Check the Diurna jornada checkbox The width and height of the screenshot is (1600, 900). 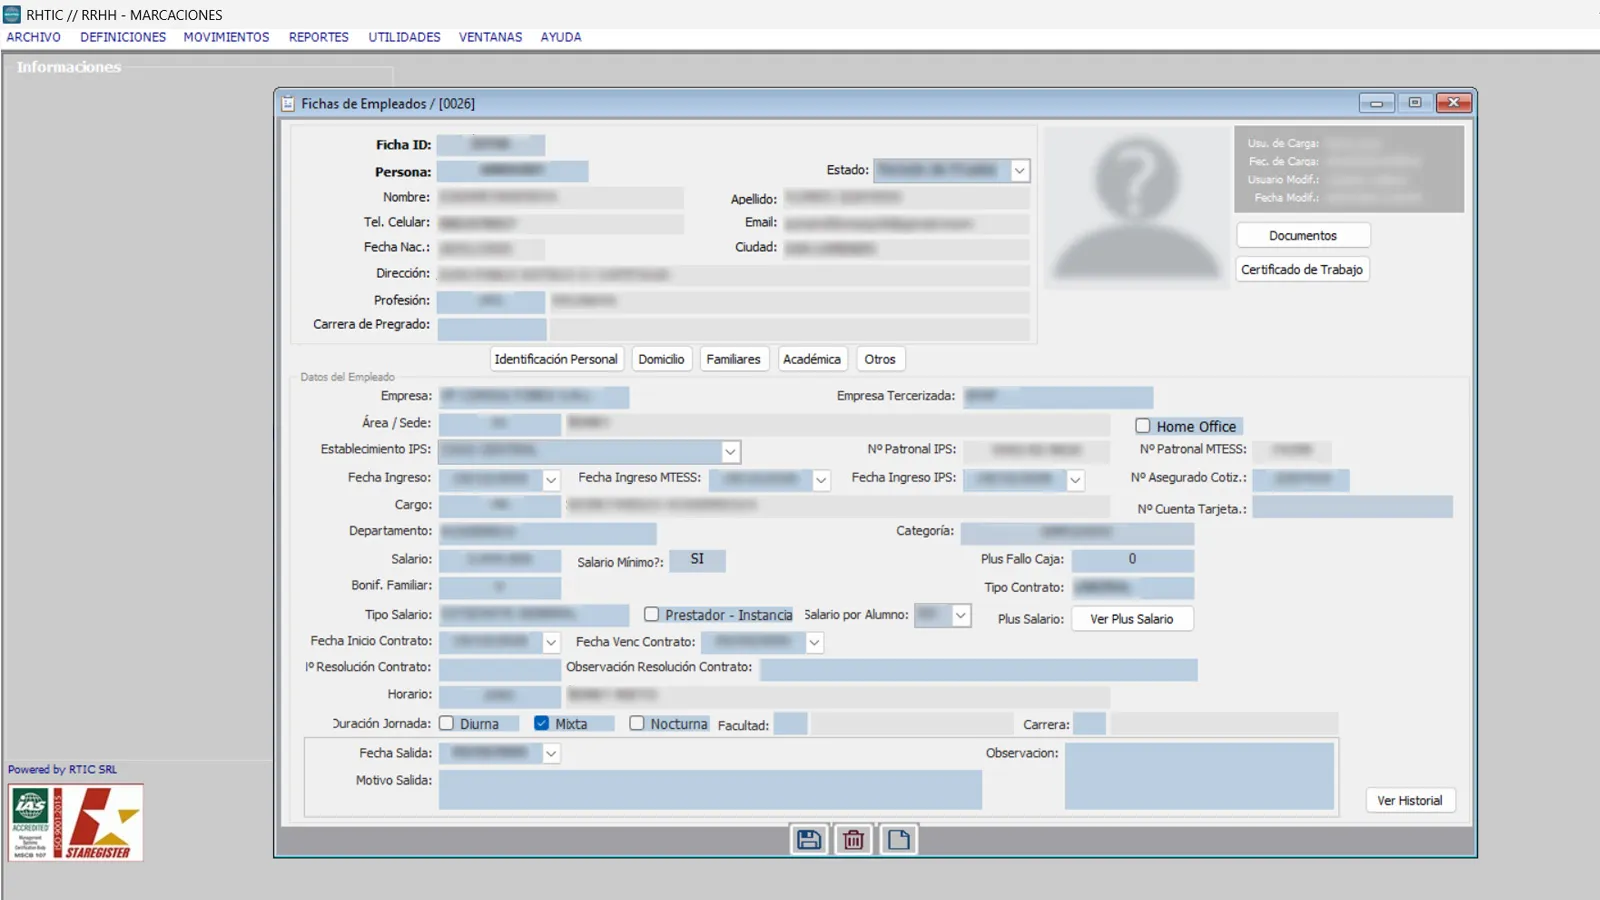click(447, 723)
